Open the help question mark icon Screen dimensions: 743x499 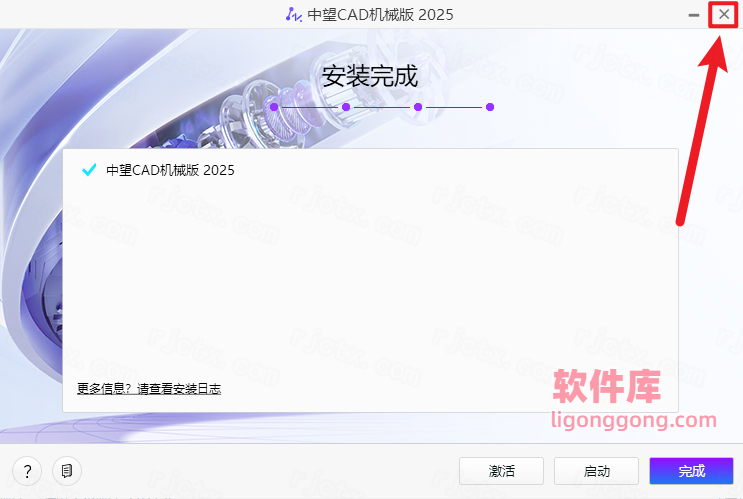pyautogui.click(x=27, y=471)
